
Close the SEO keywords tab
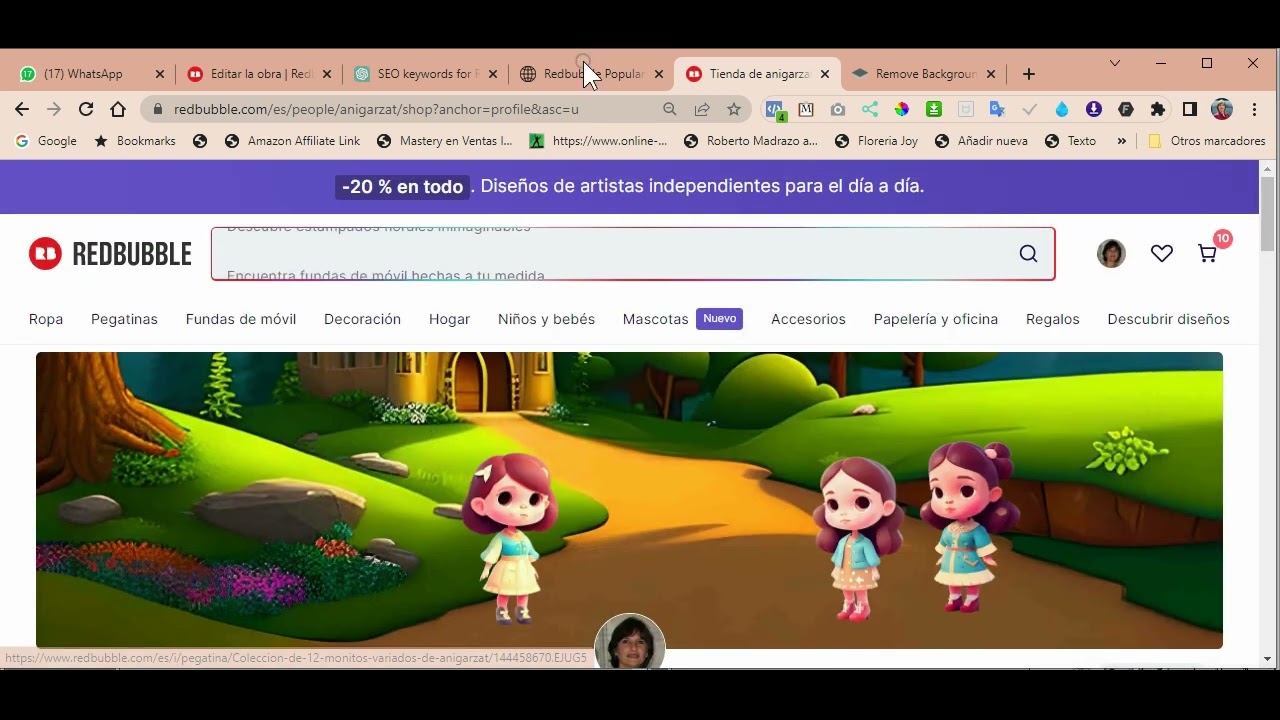coord(493,74)
